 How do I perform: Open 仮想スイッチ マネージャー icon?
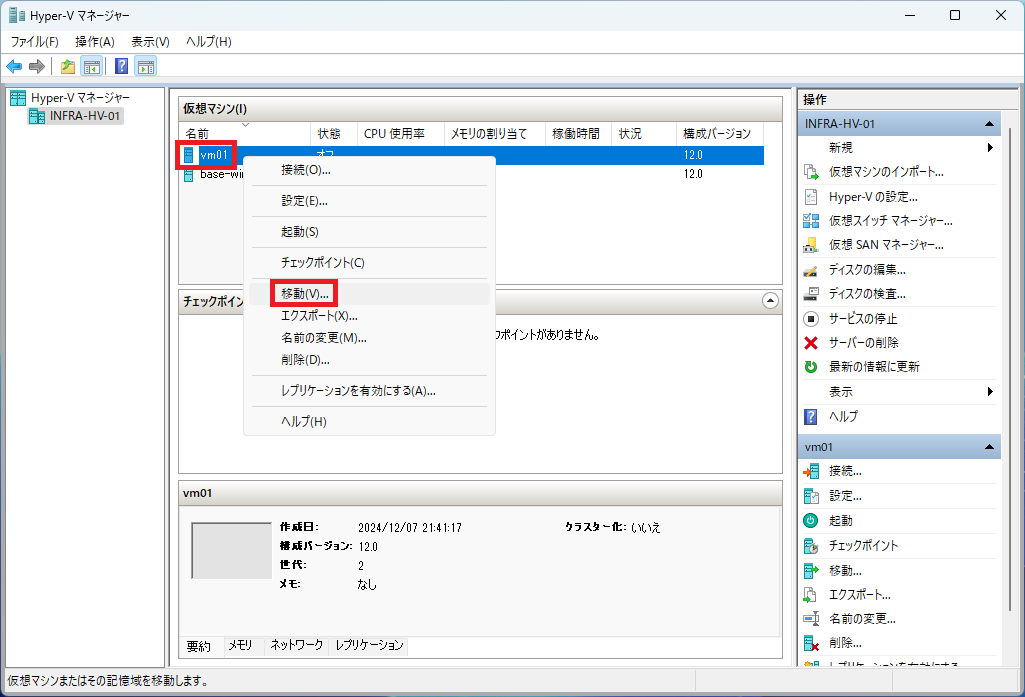click(811, 221)
